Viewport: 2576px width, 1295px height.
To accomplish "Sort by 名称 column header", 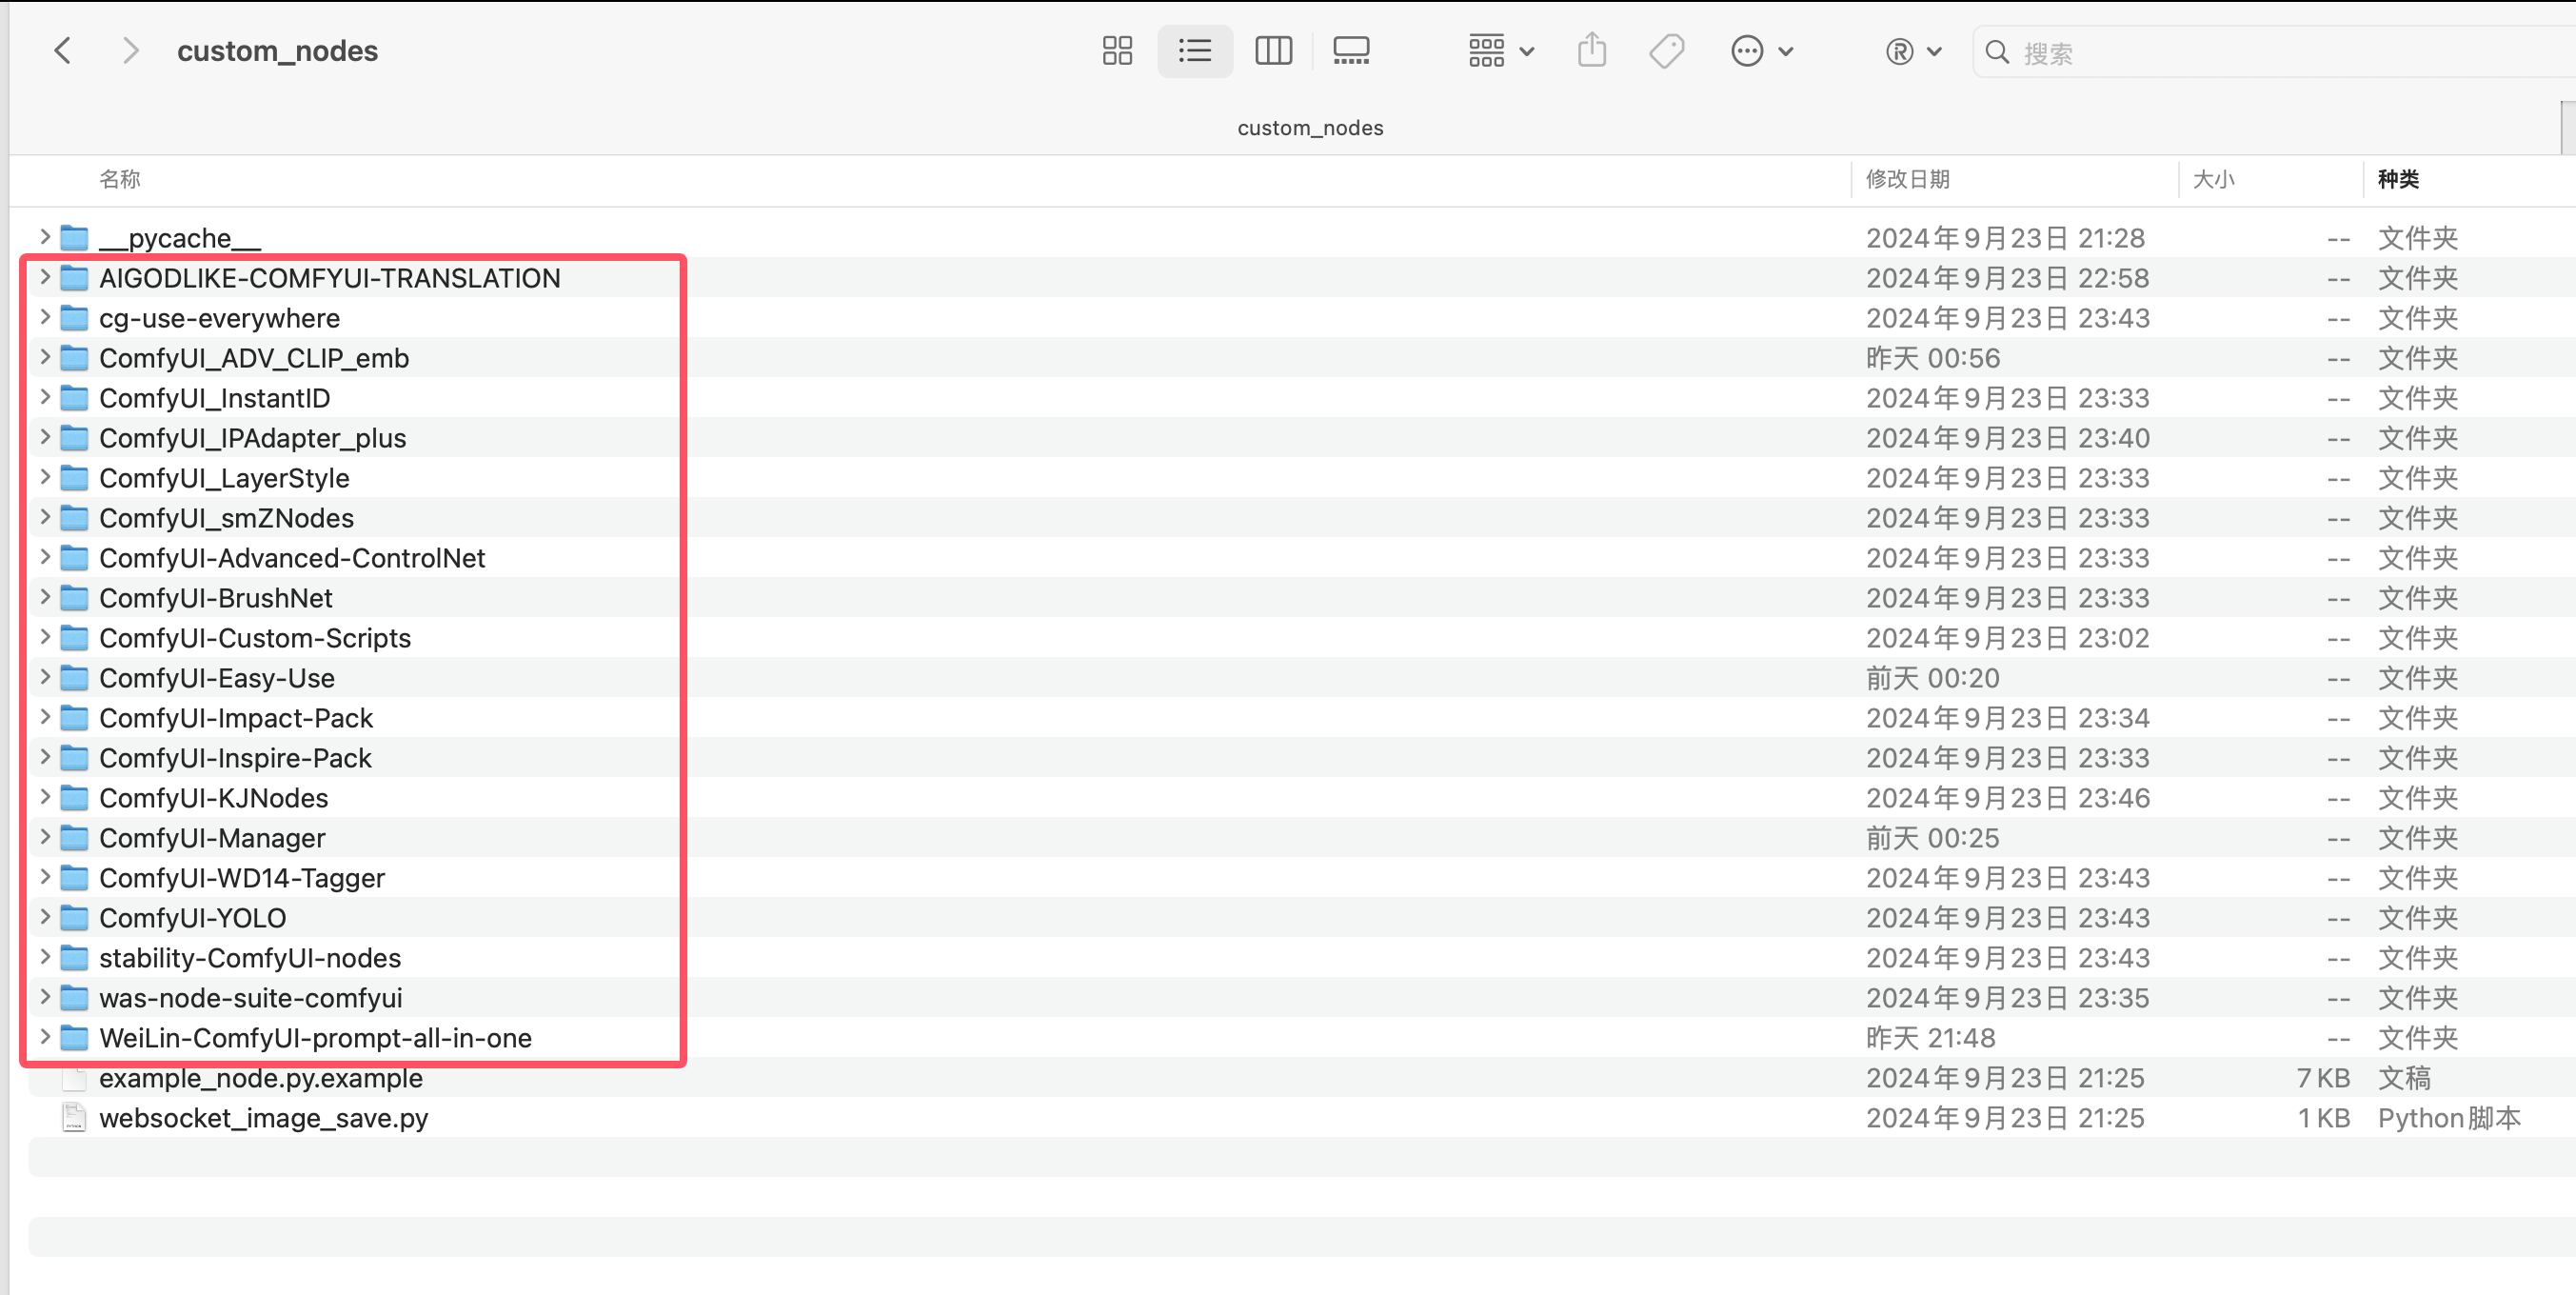I will (120, 179).
